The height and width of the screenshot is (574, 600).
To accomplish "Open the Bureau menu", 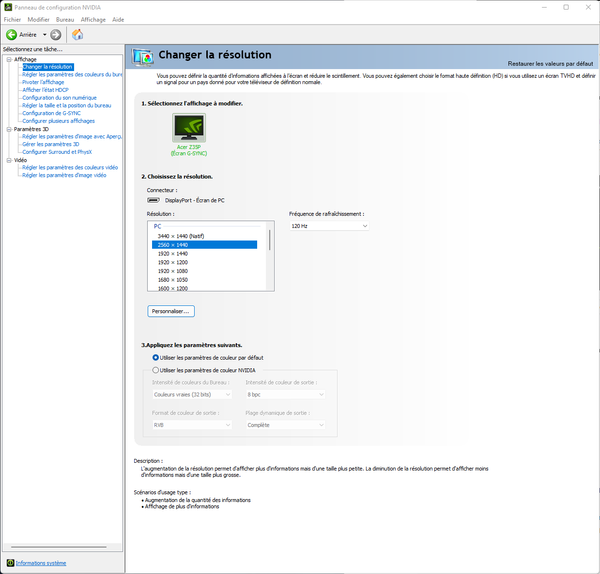I will click(65, 20).
